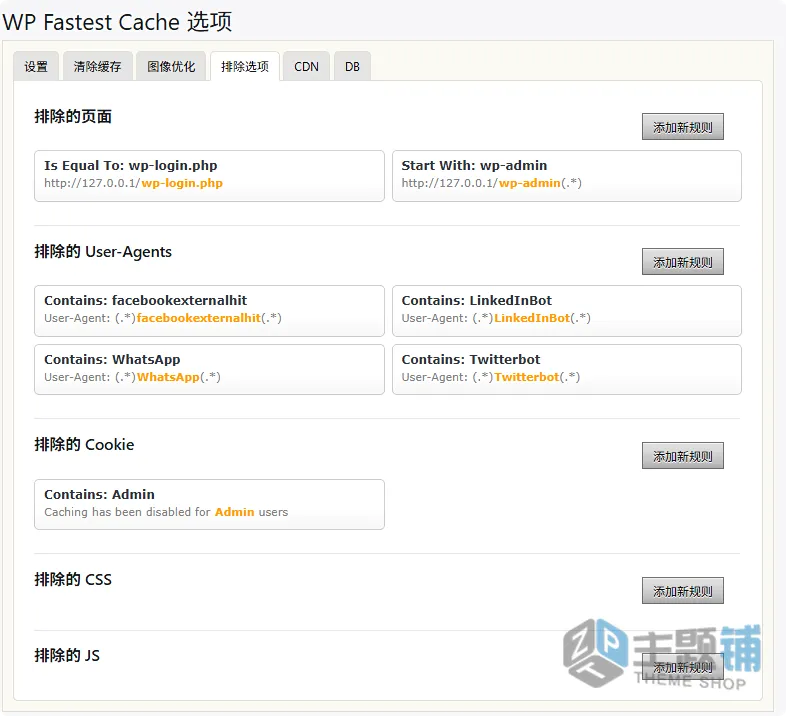Edit the WhatsApp user-agent rule
This screenshot has width=786, height=716.
pyautogui.click(x=210, y=370)
